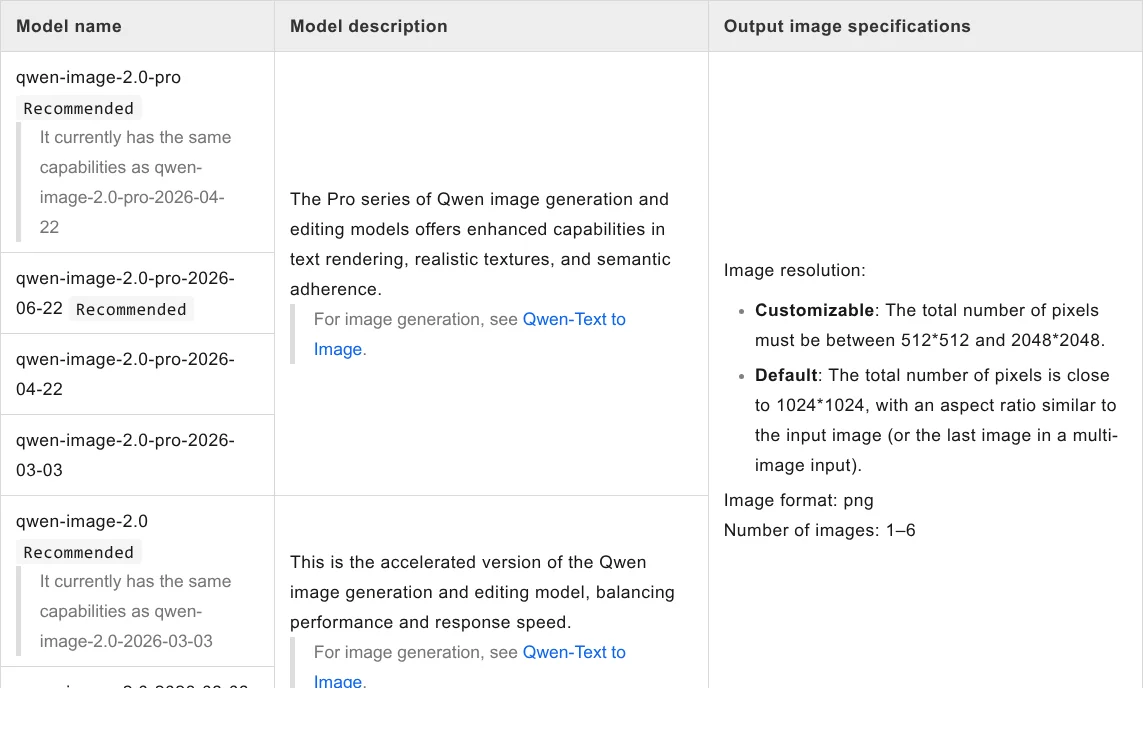Click the "qwen-image-2.0" model name
This screenshot has width=1143, height=749.
pyautogui.click(x=82, y=521)
